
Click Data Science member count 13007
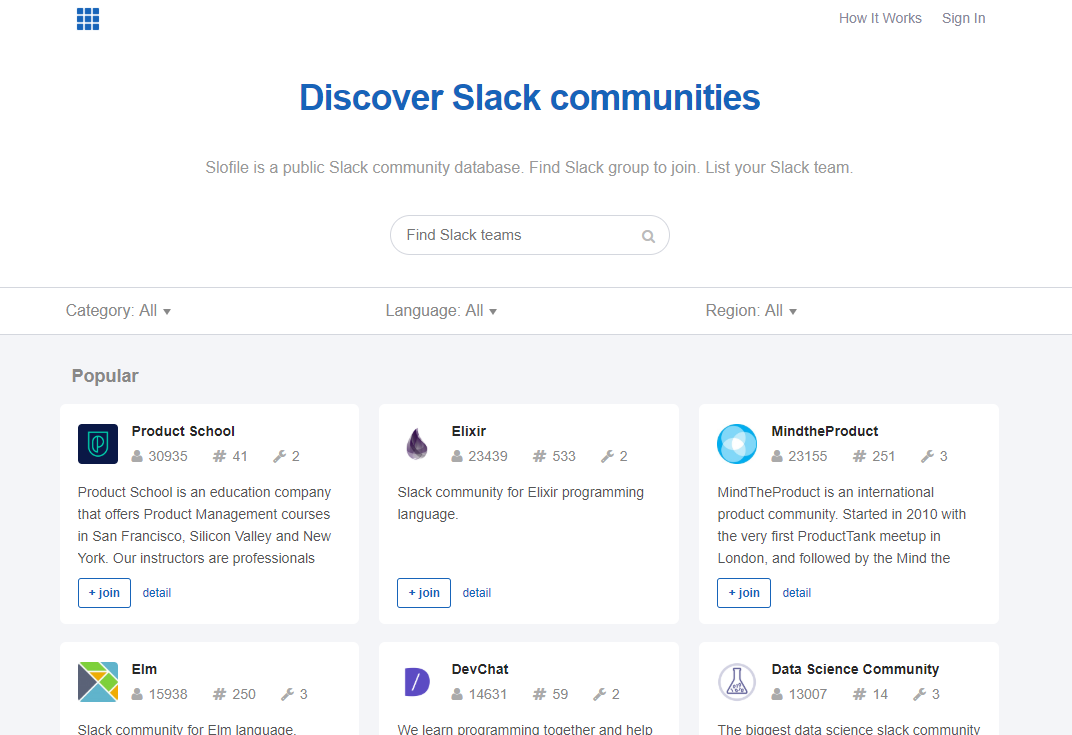pyautogui.click(x=808, y=694)
